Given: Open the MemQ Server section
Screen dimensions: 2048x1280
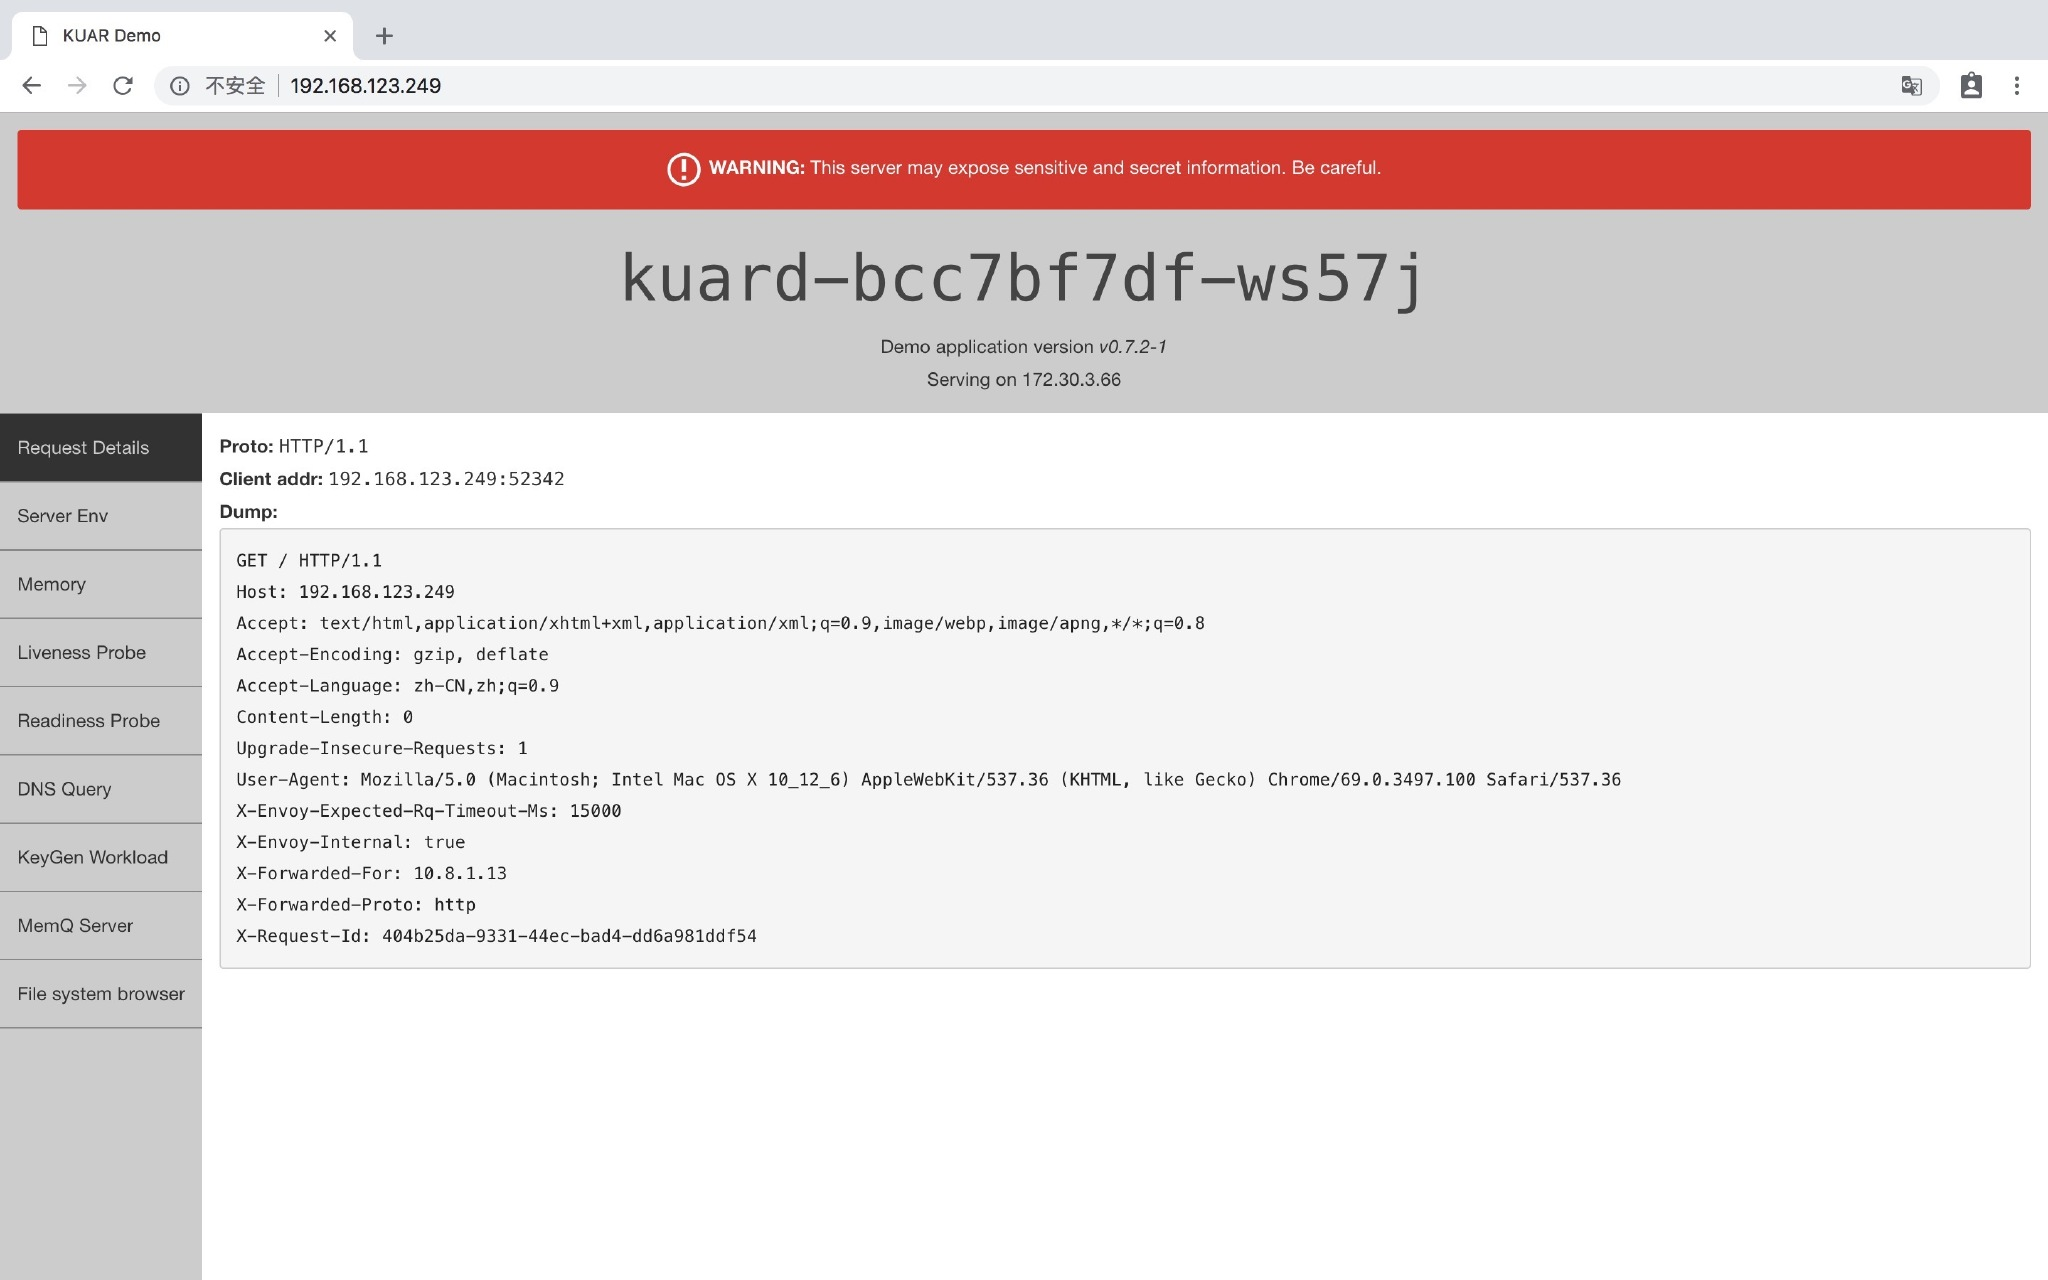Looking at the screenshot, I should pos(100,926).
